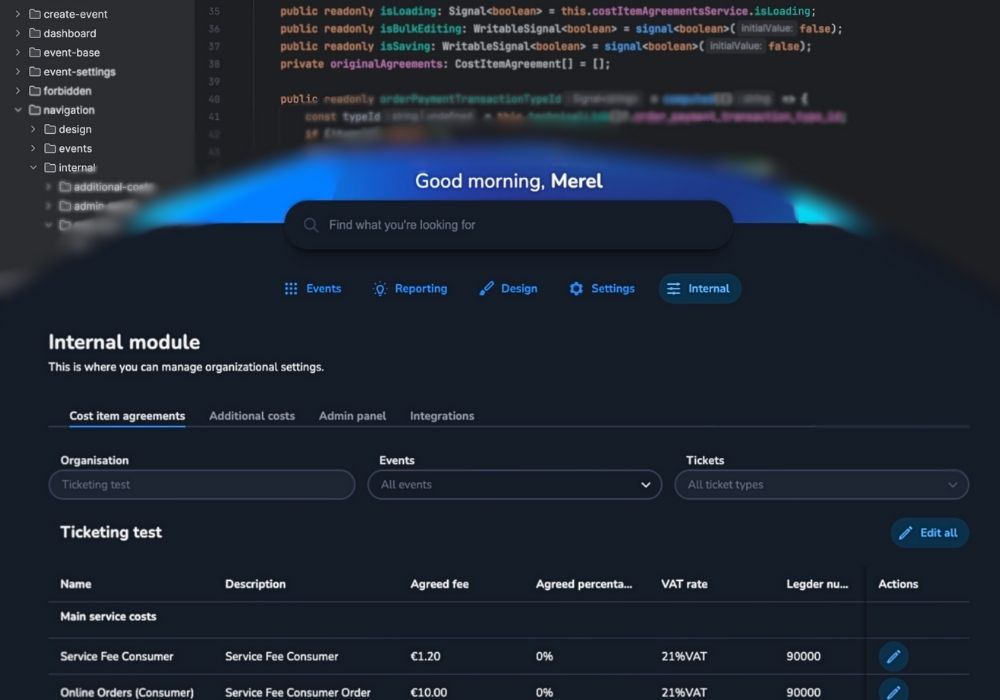Click the Design brush icon
Viewport: 1000px width, 700px height.
[487, 289]
